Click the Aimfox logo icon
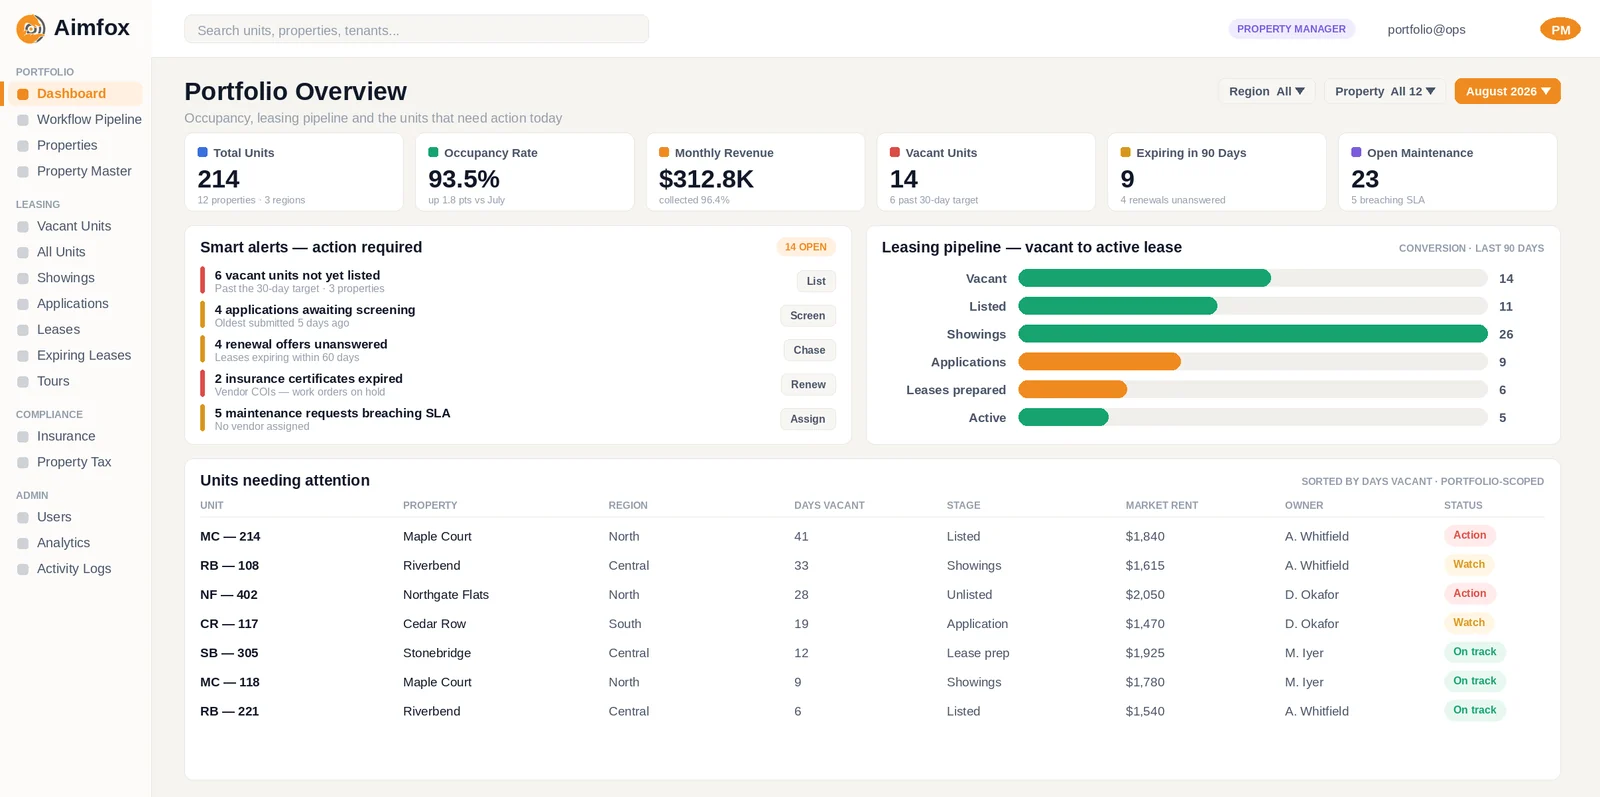Image resolution: width=1600 pixels, height=797 pixels. [31, 29]
